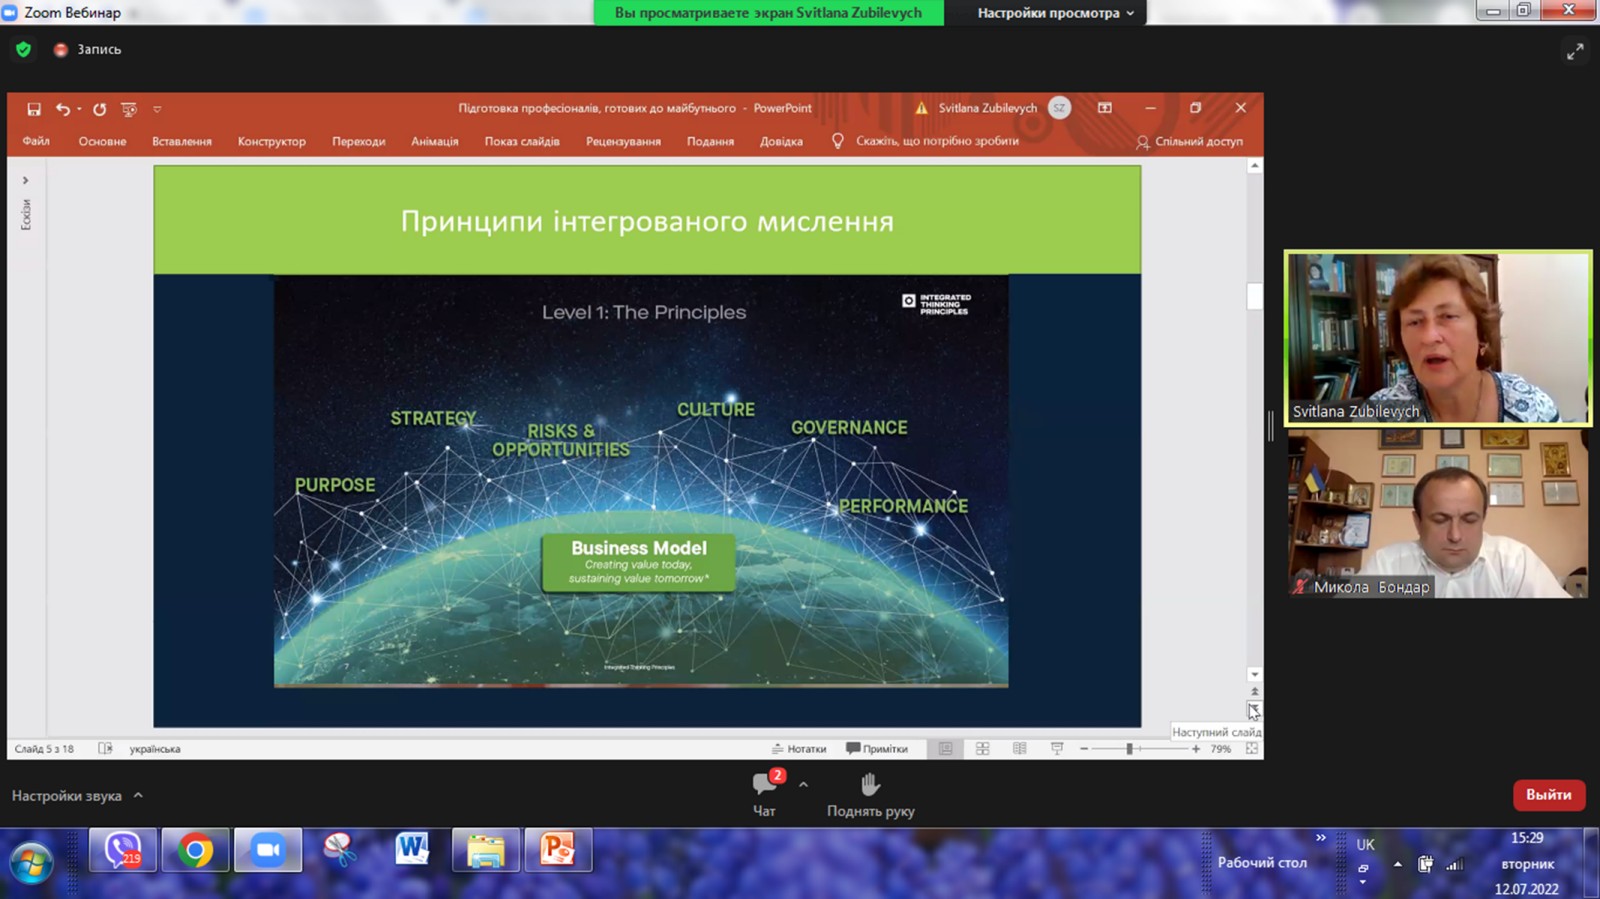Click the Undo arrow in PowerPoint
The width and height of the screenshot is (1600, 899).
pyautogui.click(x=63, y=109)
